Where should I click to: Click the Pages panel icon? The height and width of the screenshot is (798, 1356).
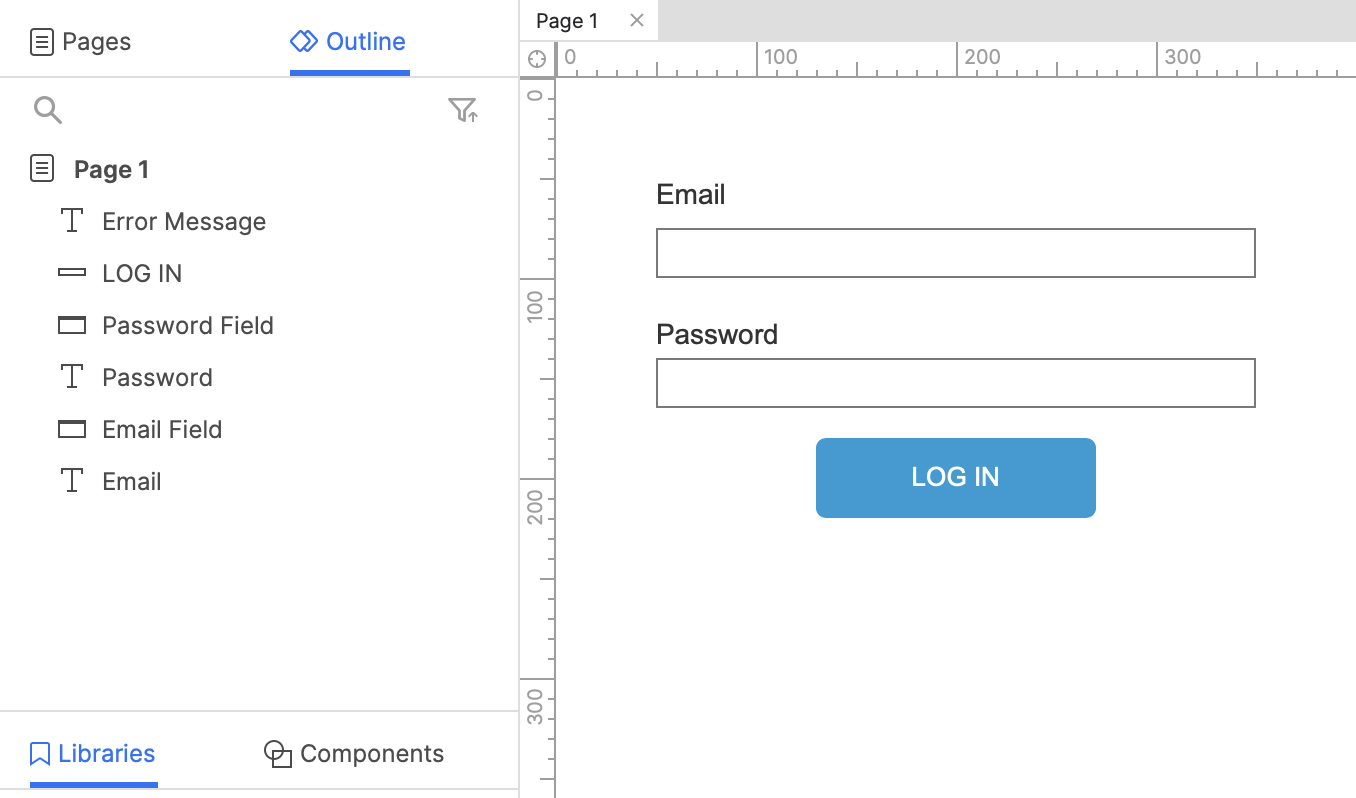click(x=41, y=41)
